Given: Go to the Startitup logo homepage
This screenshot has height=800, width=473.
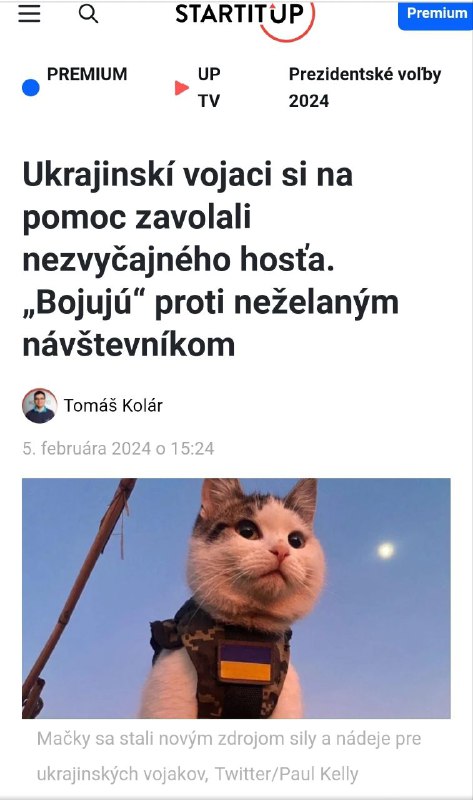Looking at the screenshot, I should pos(244,18).
